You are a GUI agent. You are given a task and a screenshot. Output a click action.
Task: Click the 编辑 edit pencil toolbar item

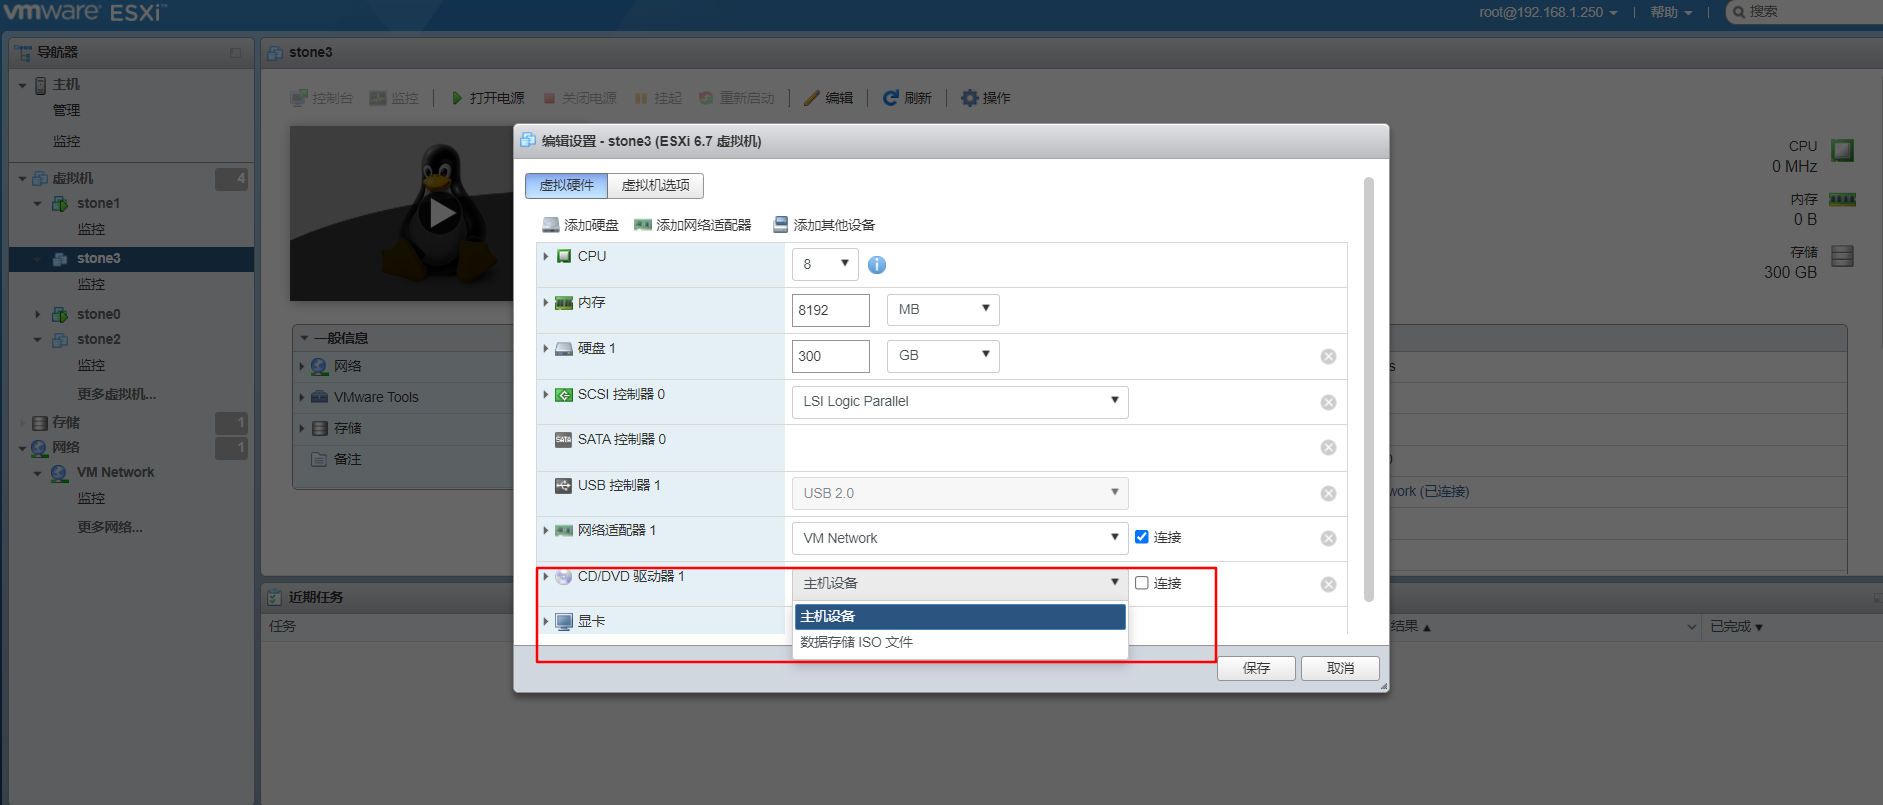click(828, 98)
